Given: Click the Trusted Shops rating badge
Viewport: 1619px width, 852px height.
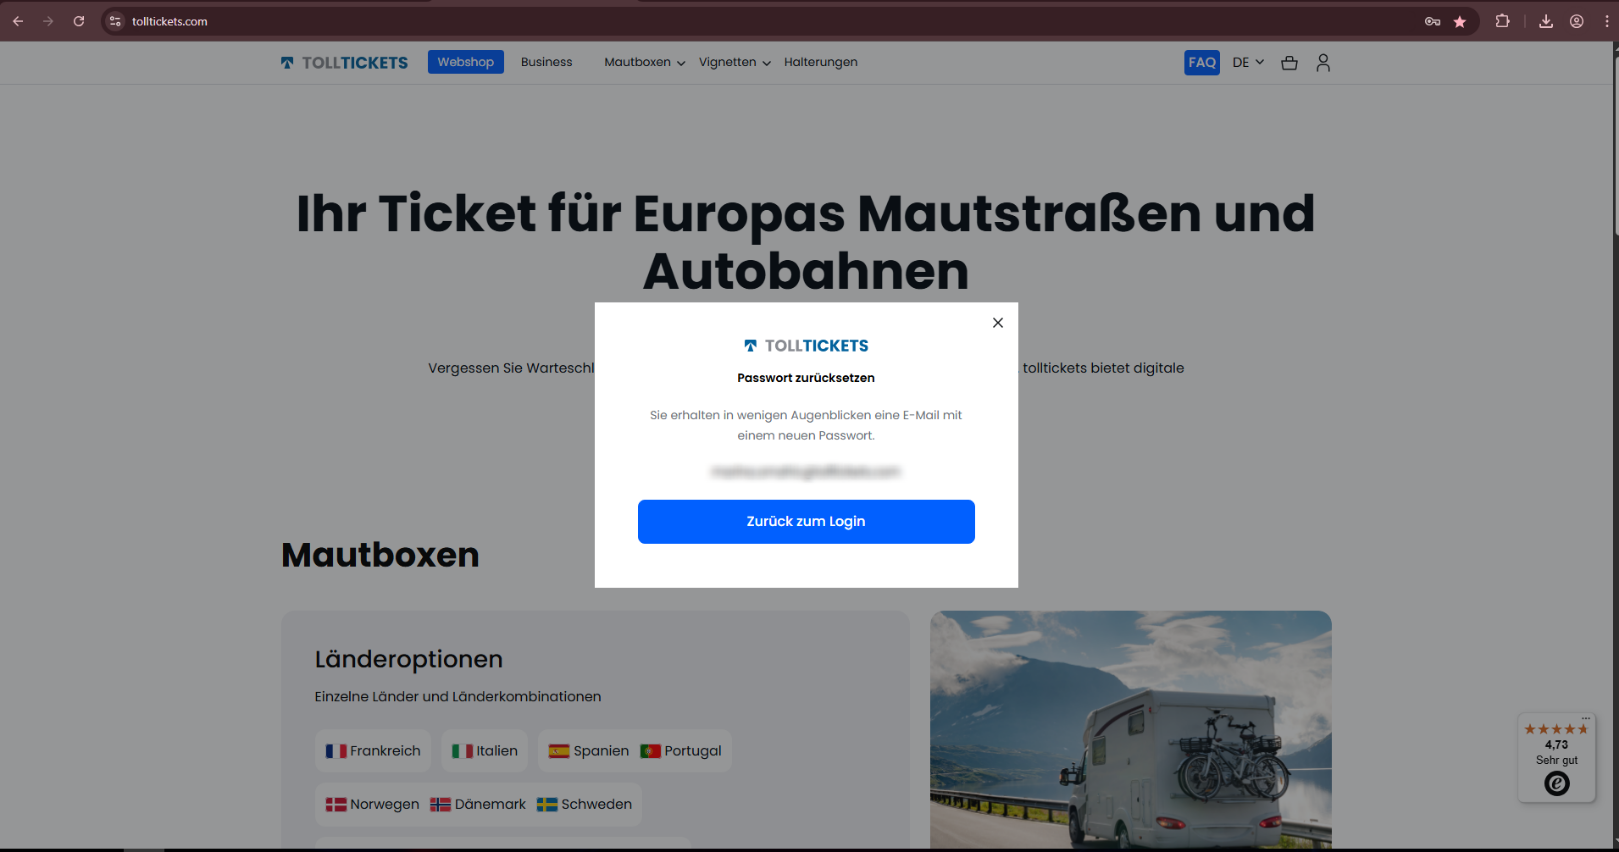Looking at the screenshot, I should point(1556,757).
